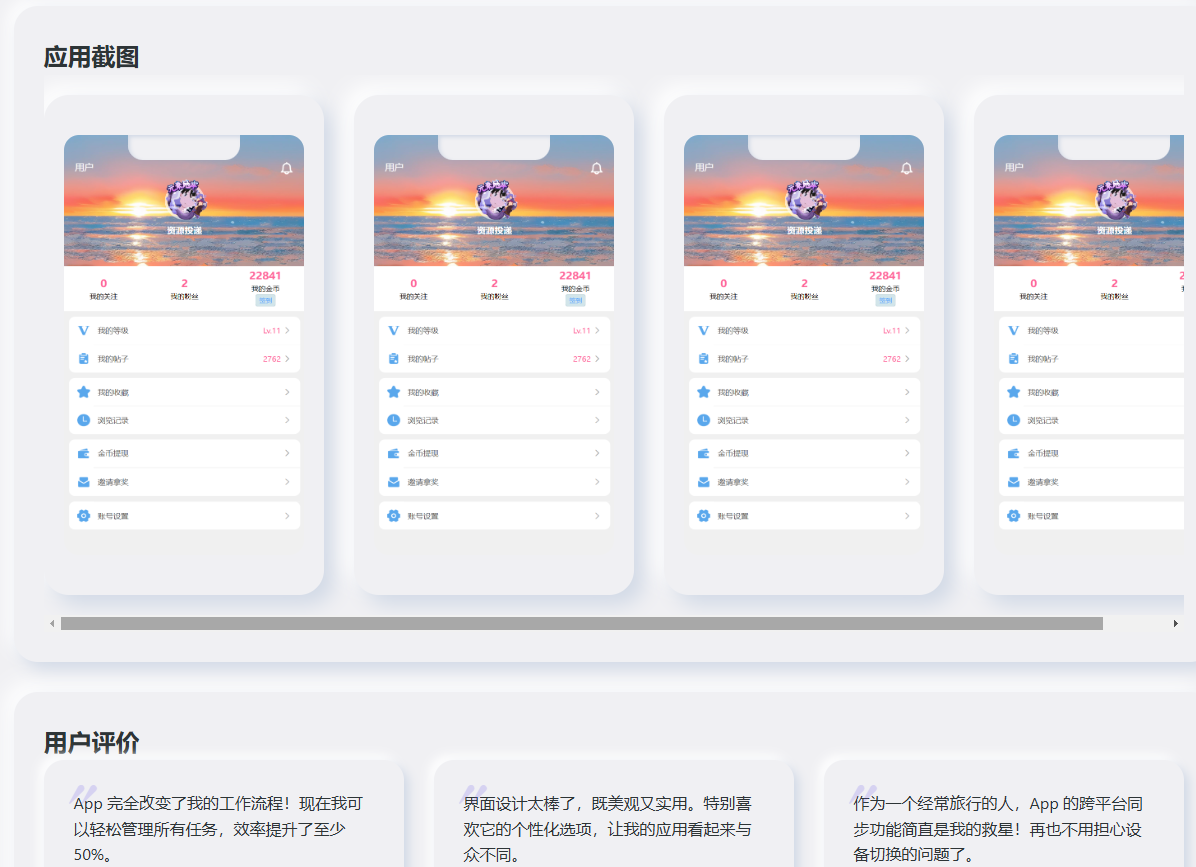
Task: Click the 金币提现 wallet icon in the second screenshot
Action: click(x=394, y=453)
